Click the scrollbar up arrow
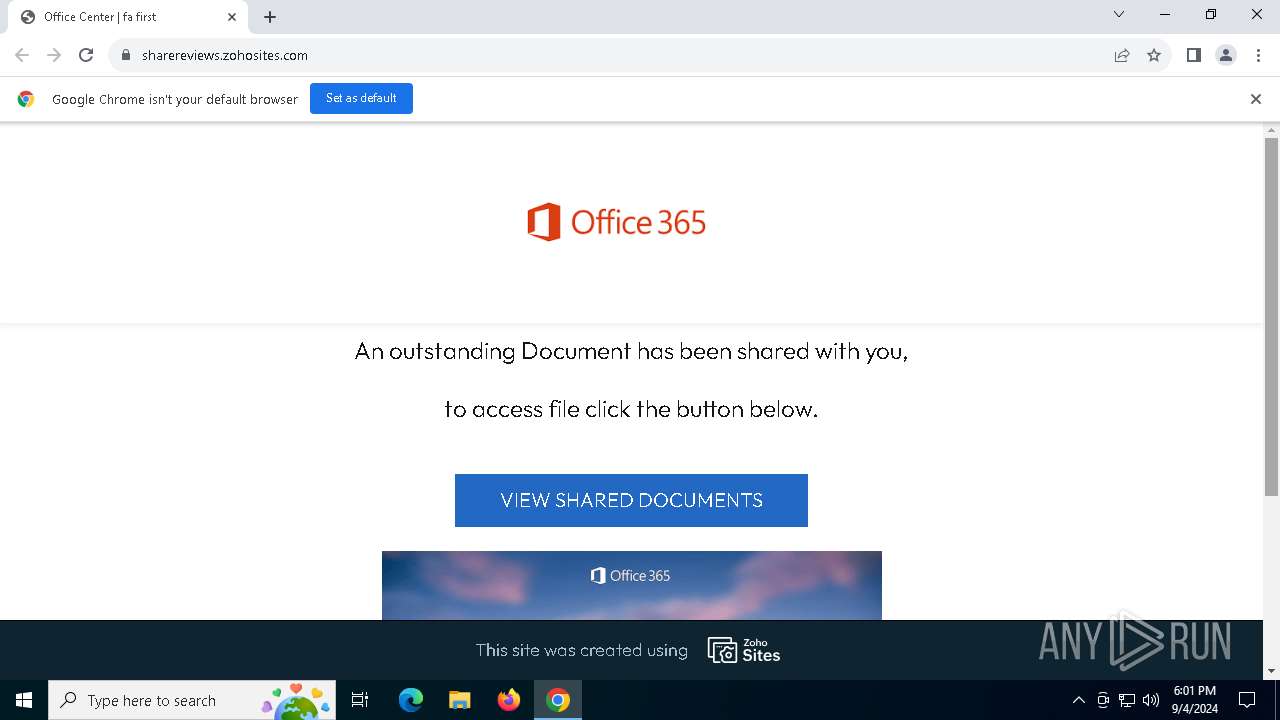 pyautogui.click(x=1272, y=130)
